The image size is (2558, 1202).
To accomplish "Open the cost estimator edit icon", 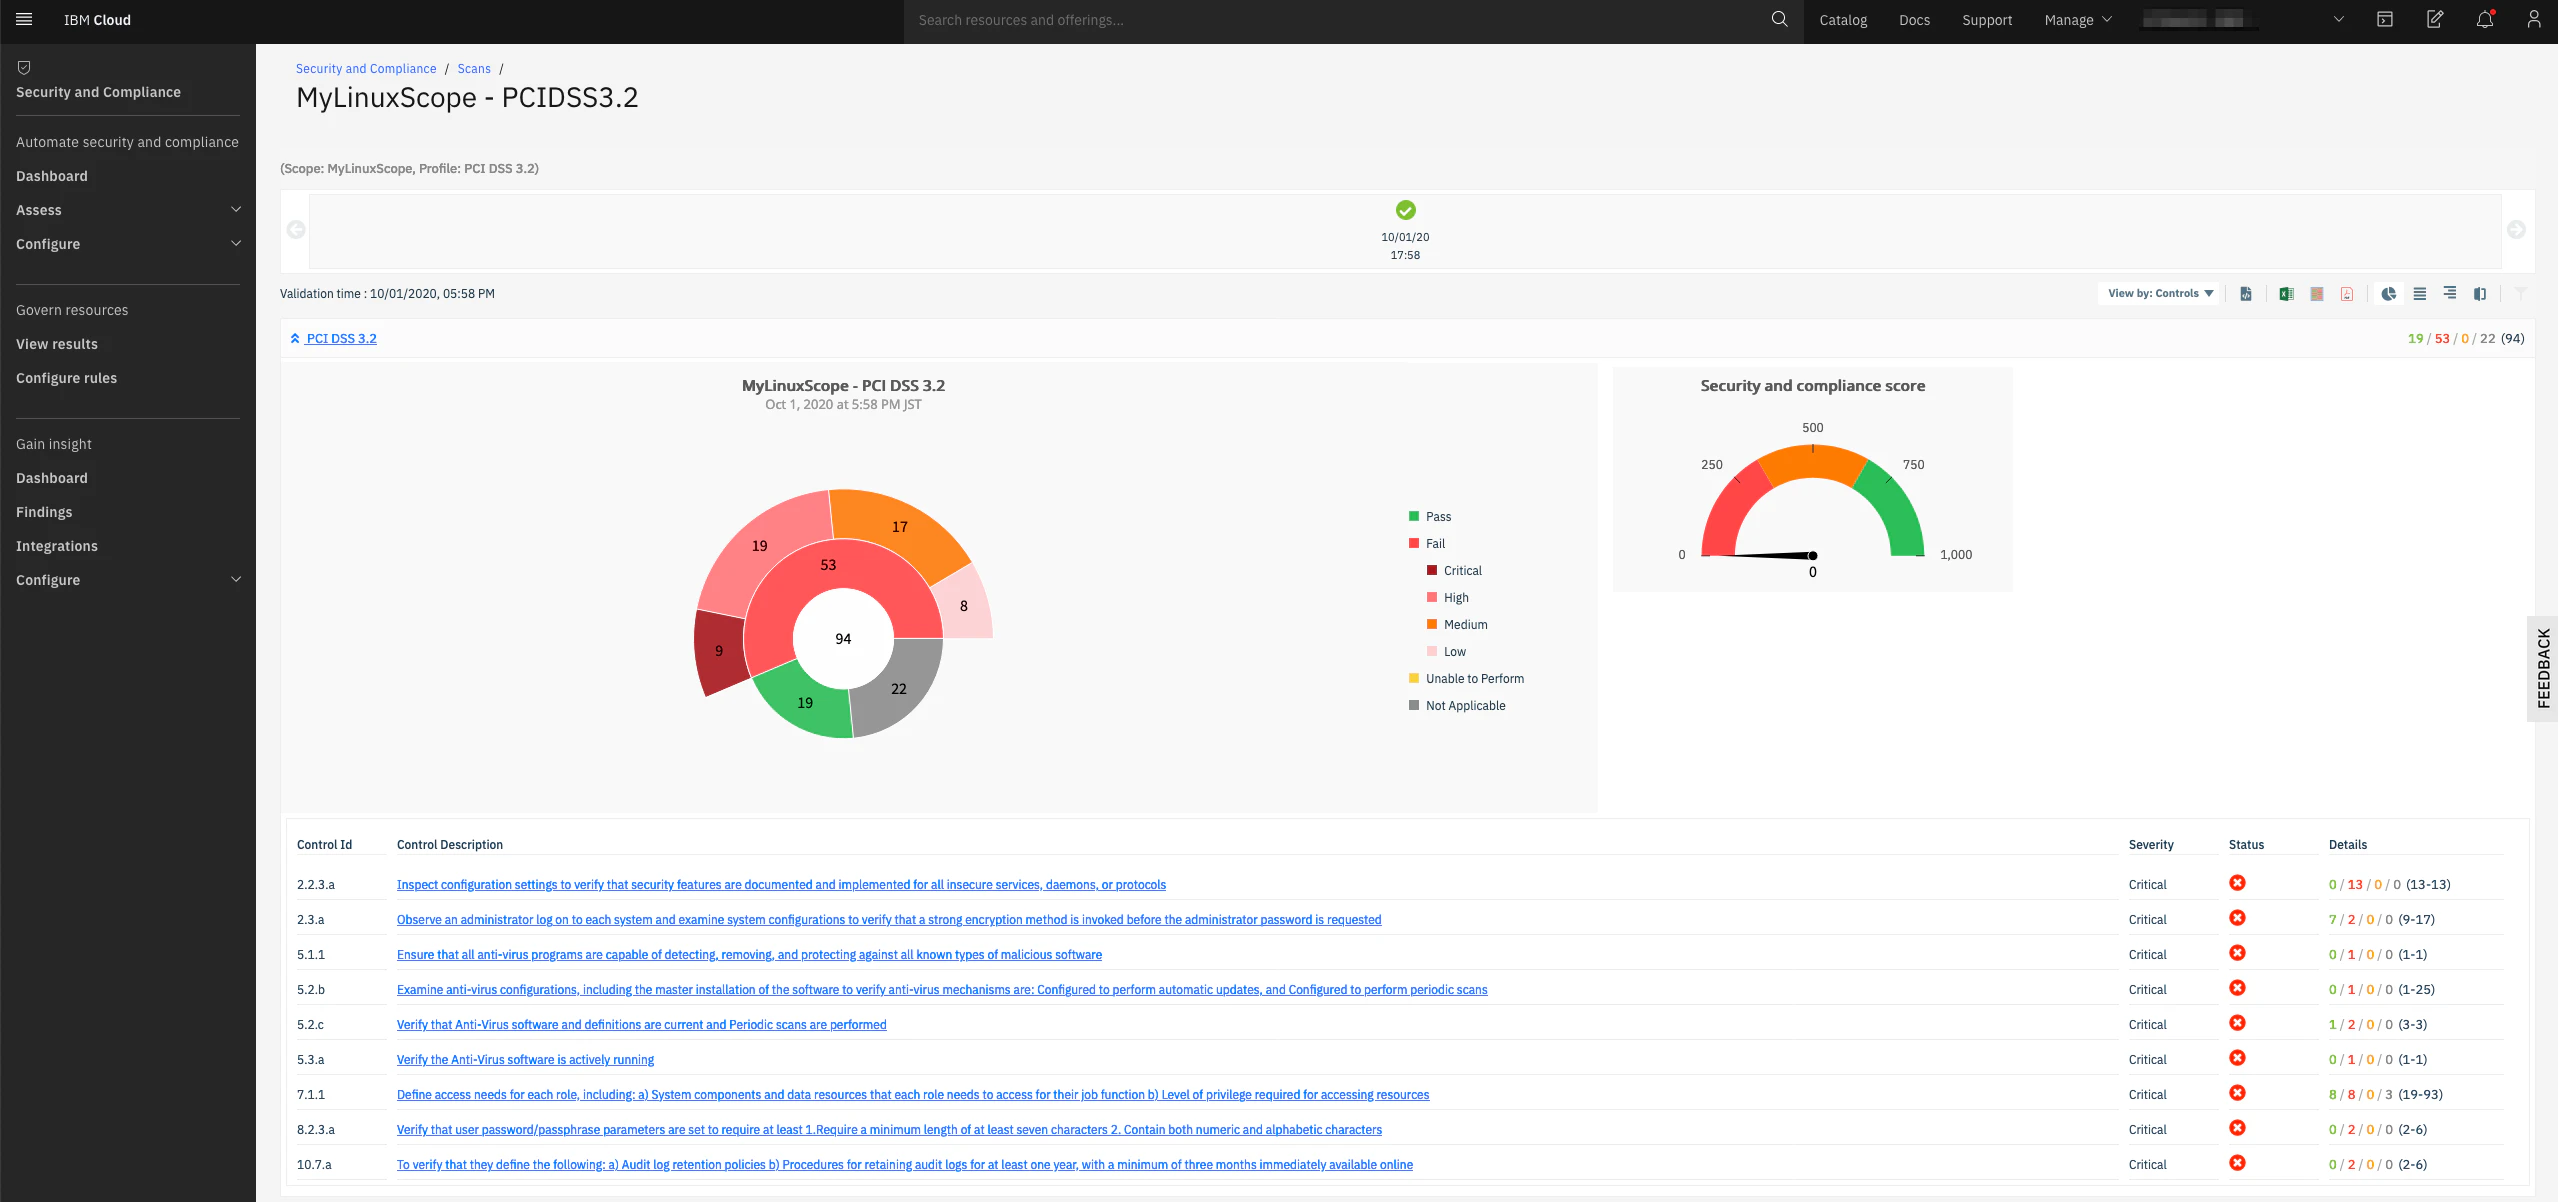I will click(x=2435, y=19).
